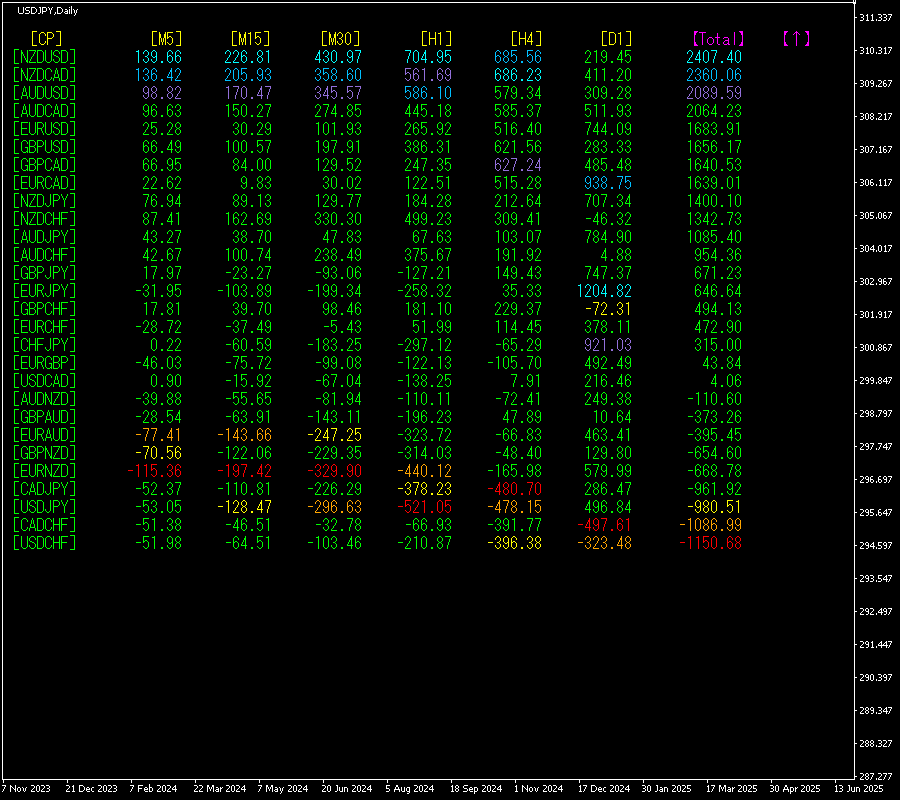The height and width of the screenshot is (800, 900).
Task: Click USDJPY H1 value -521.05
Action: click(x=424, y=507)
